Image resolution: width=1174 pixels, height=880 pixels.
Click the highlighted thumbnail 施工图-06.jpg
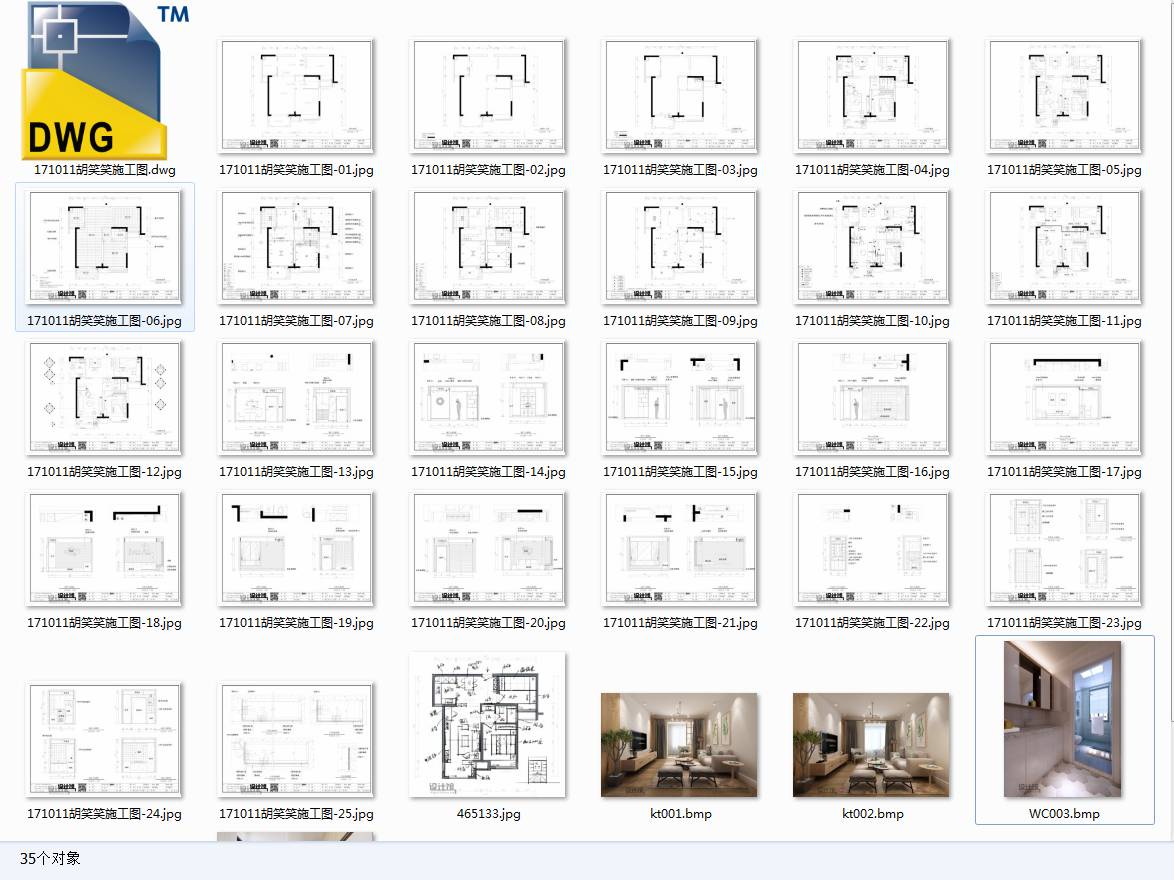point(104,247)
